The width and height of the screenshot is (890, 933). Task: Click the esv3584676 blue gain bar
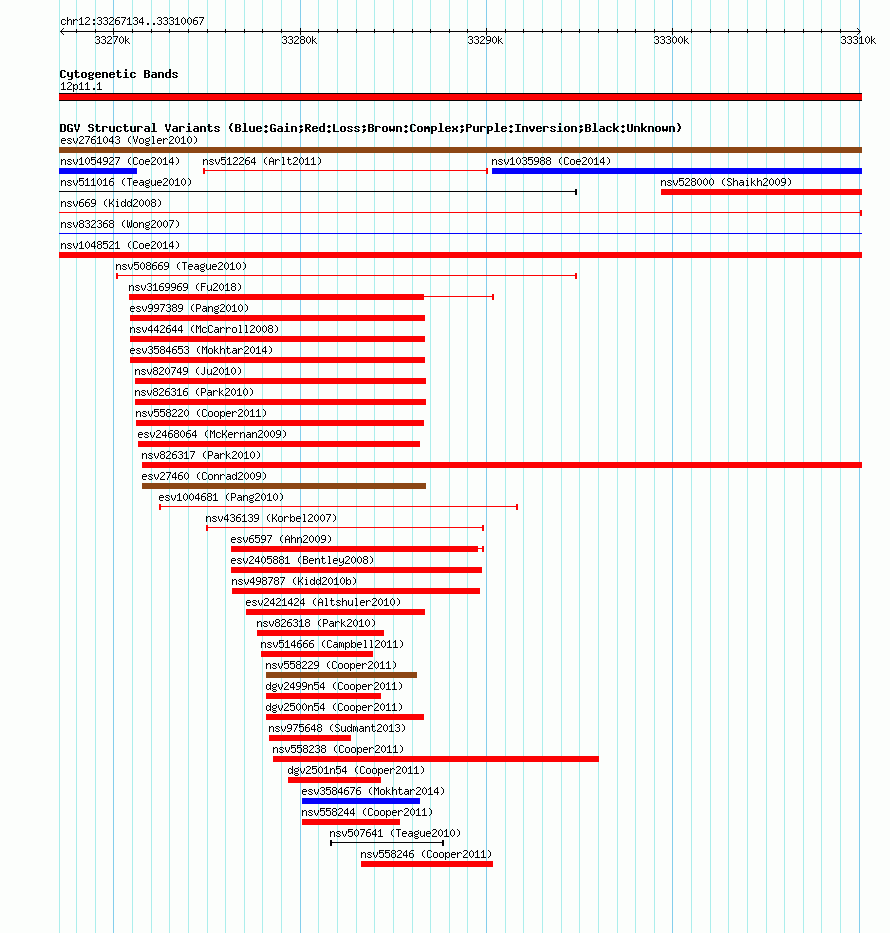tap(361, 801)
